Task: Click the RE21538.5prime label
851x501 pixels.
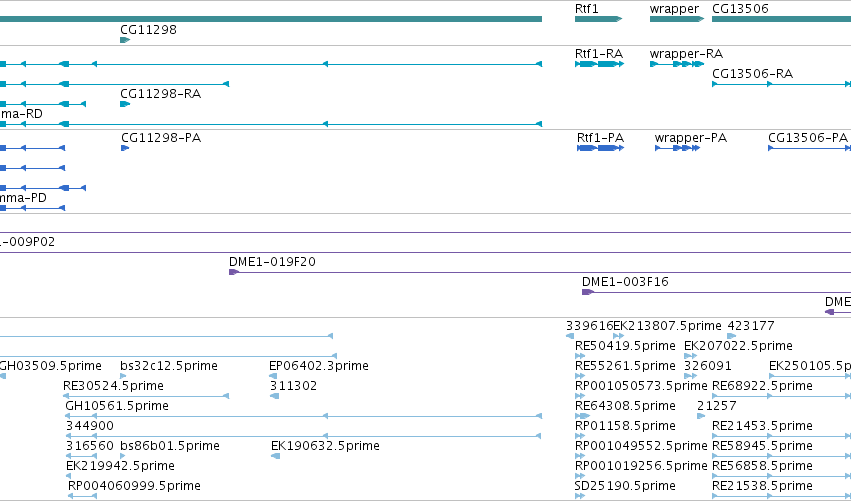Action: pos(763,486)
